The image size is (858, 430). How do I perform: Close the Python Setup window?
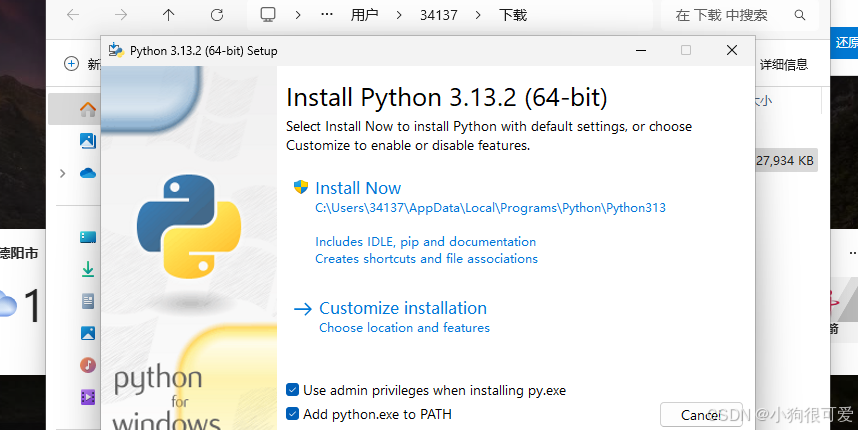[x=732, y=50]
